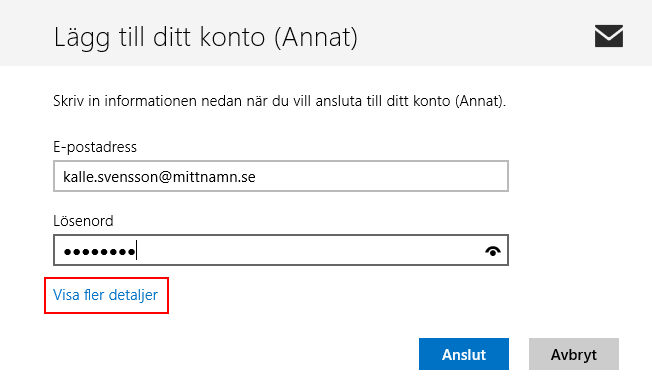Screen dimensions: 652x382
Task: Click the Mail envelope icon in header
Action: tap(609, 36)
